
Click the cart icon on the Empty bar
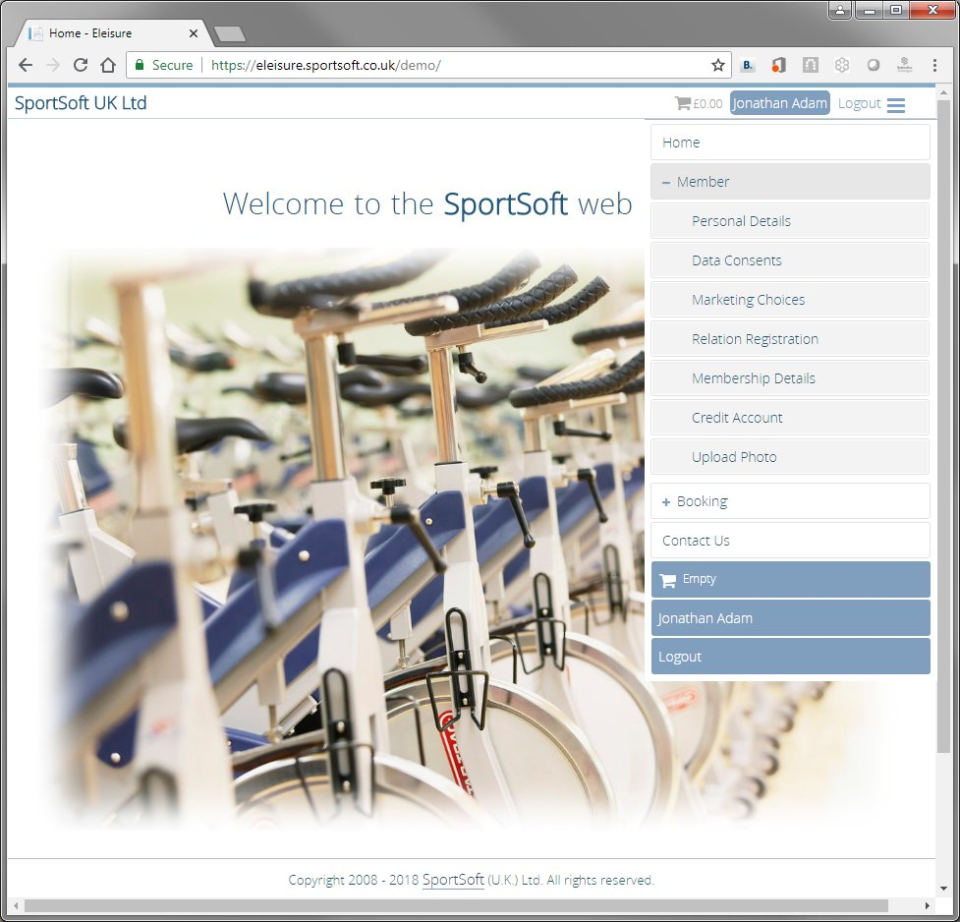click(x=667, y=579)
